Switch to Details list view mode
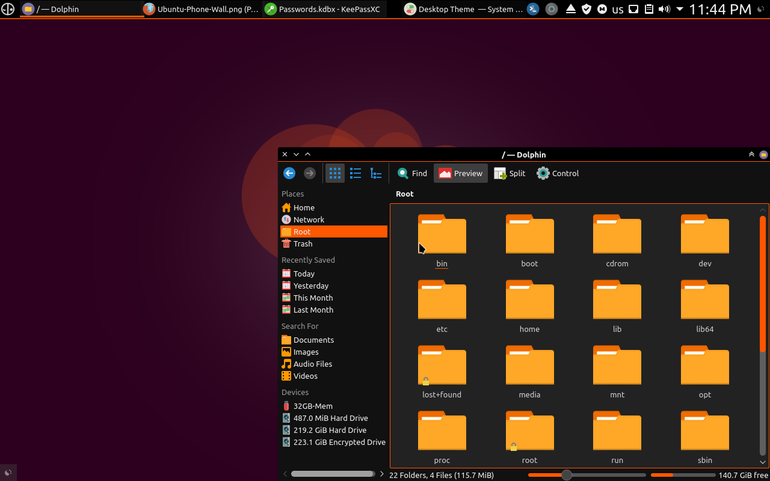 point(356,173)
